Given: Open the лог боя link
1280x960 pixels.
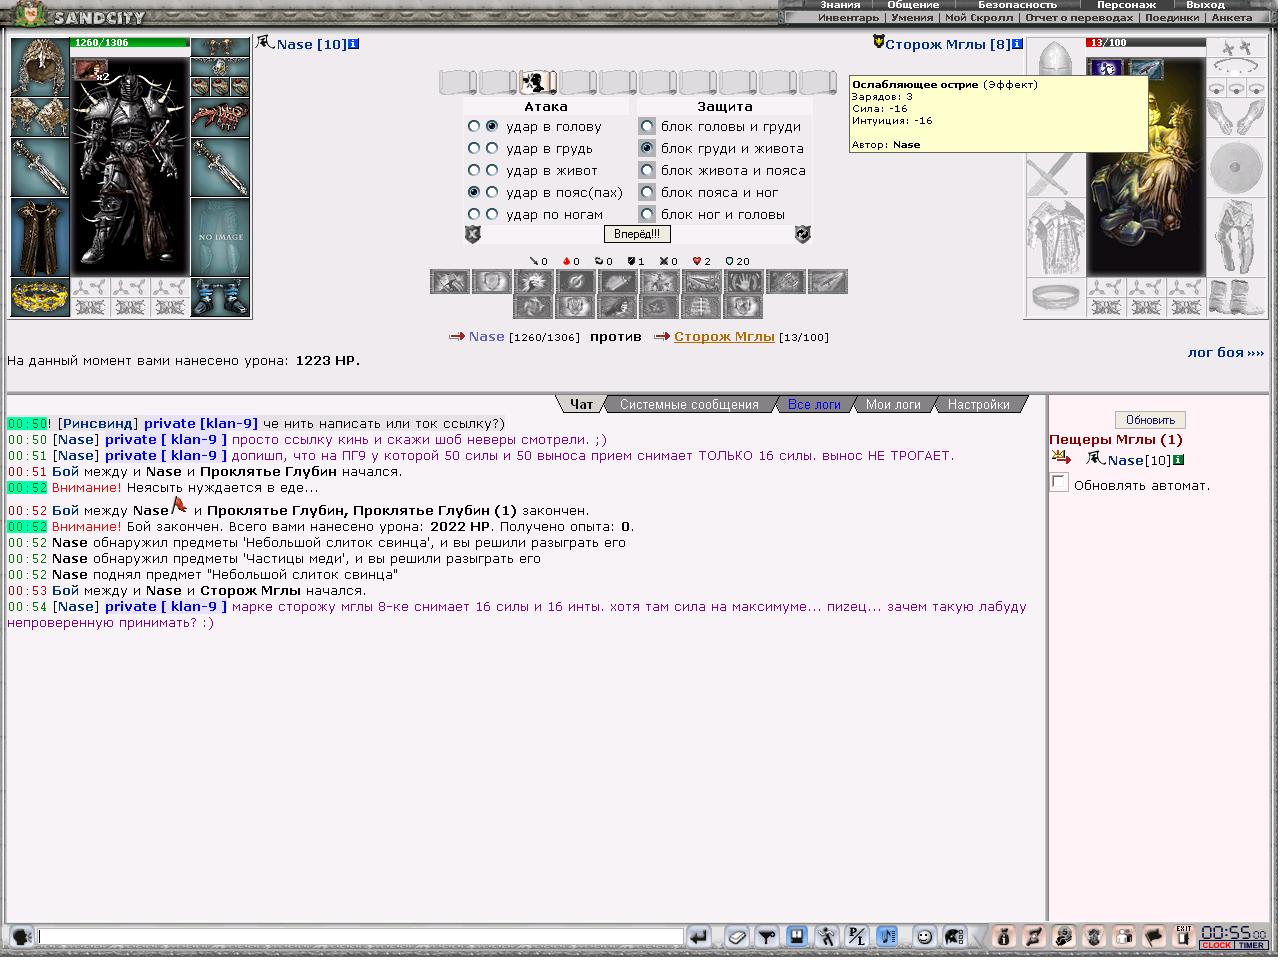Looking at the screenshot, I should point(1226,353).
